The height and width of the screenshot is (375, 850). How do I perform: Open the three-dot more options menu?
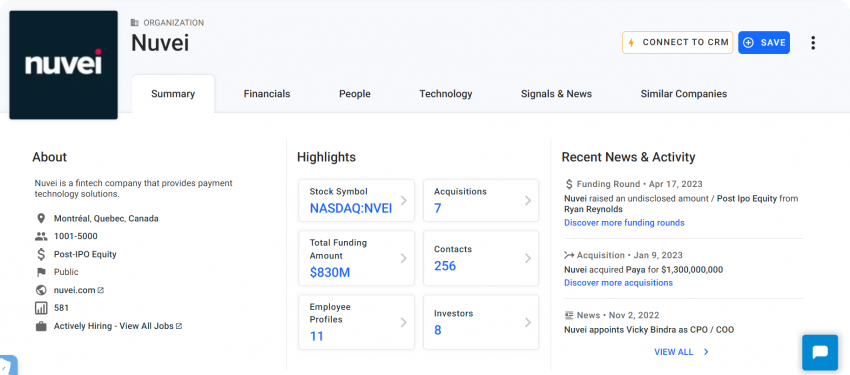click(813, 43)
